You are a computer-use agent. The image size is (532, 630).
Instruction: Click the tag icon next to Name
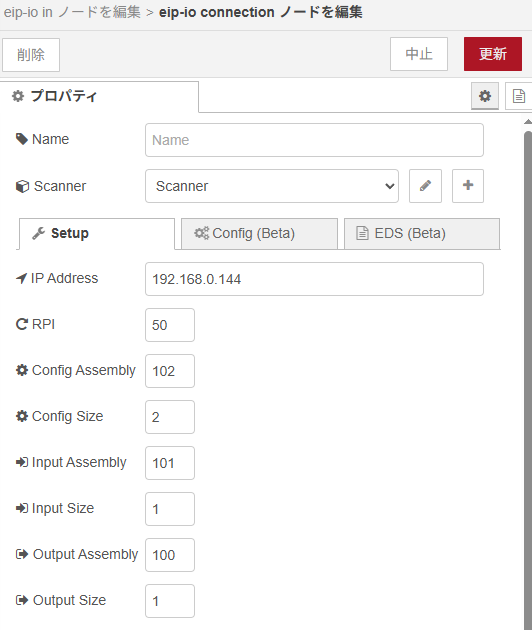click(22, 139)
